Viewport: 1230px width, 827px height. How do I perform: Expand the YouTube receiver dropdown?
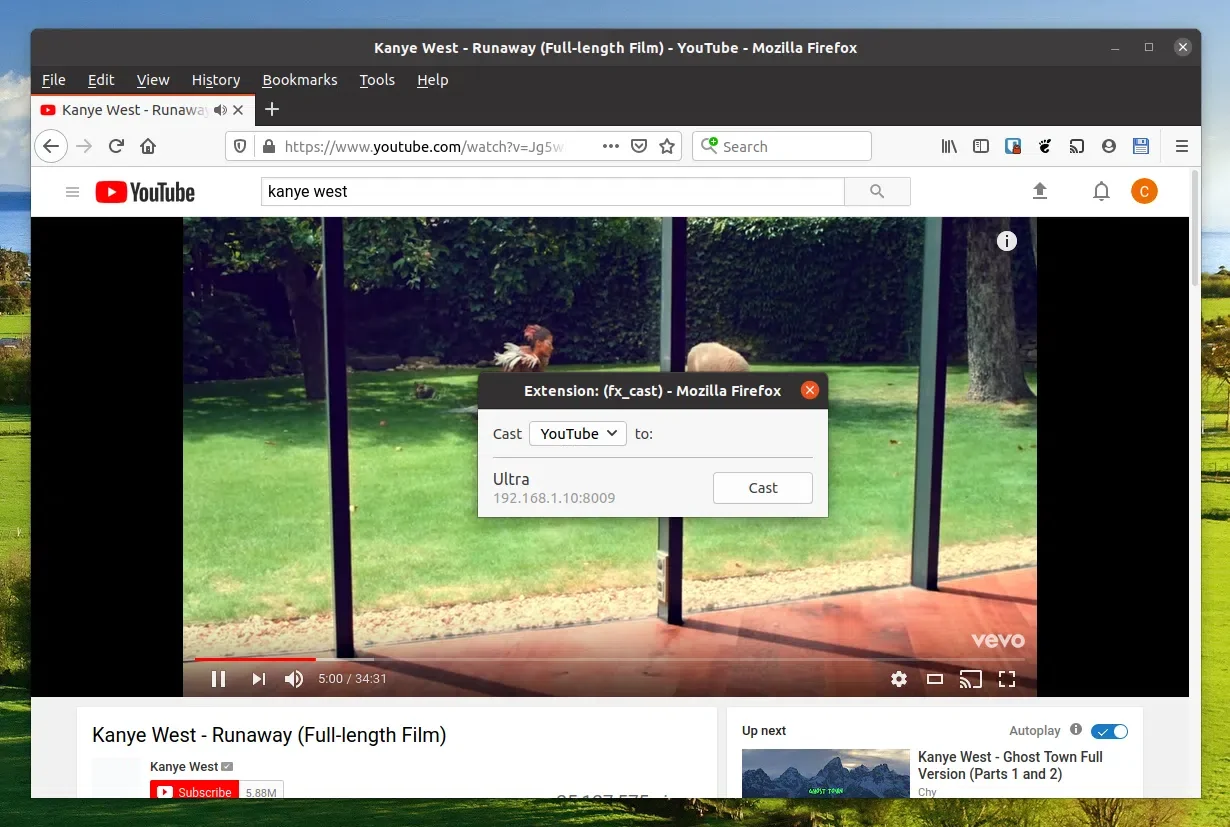[578, 433]
